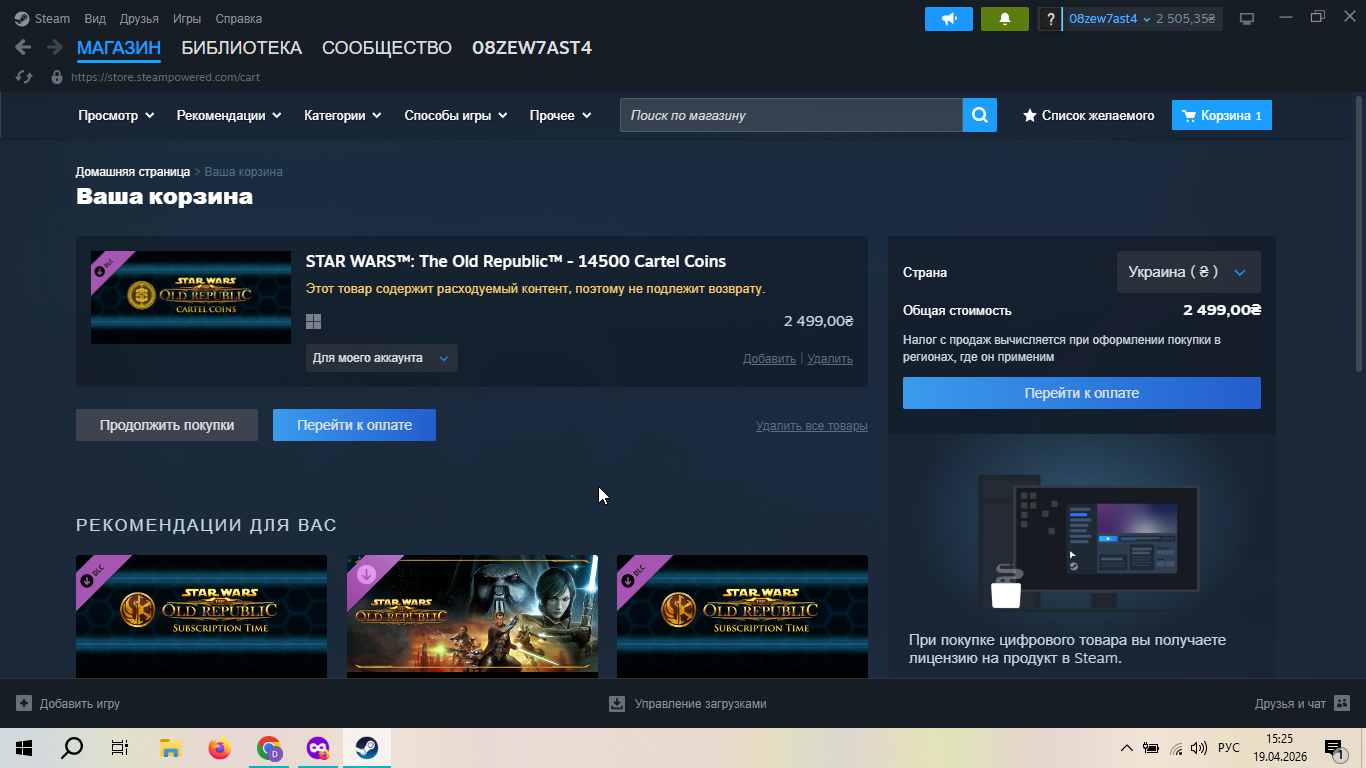Reload the page with refresh icon
The width and height of the screenshot is (1366, 768).
(25, 77)
